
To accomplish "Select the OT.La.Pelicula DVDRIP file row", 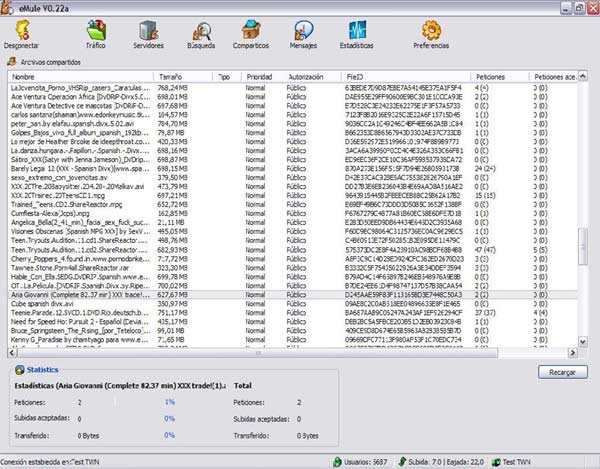I will (x=293, y=286).
